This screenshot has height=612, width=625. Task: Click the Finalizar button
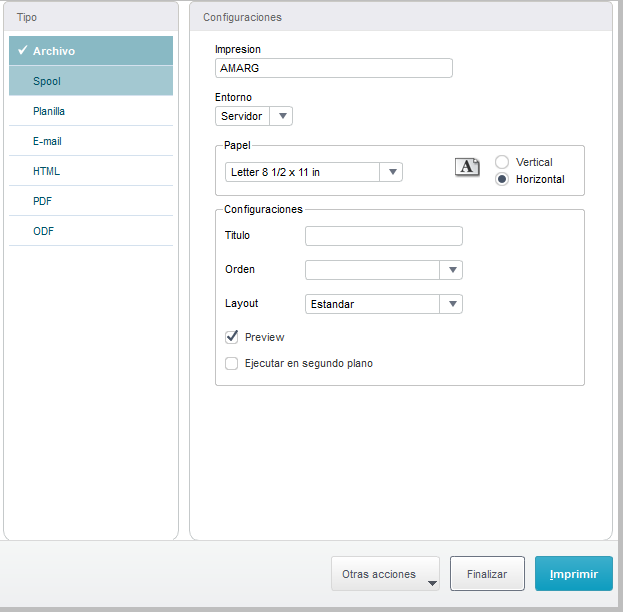coord(487,574)
